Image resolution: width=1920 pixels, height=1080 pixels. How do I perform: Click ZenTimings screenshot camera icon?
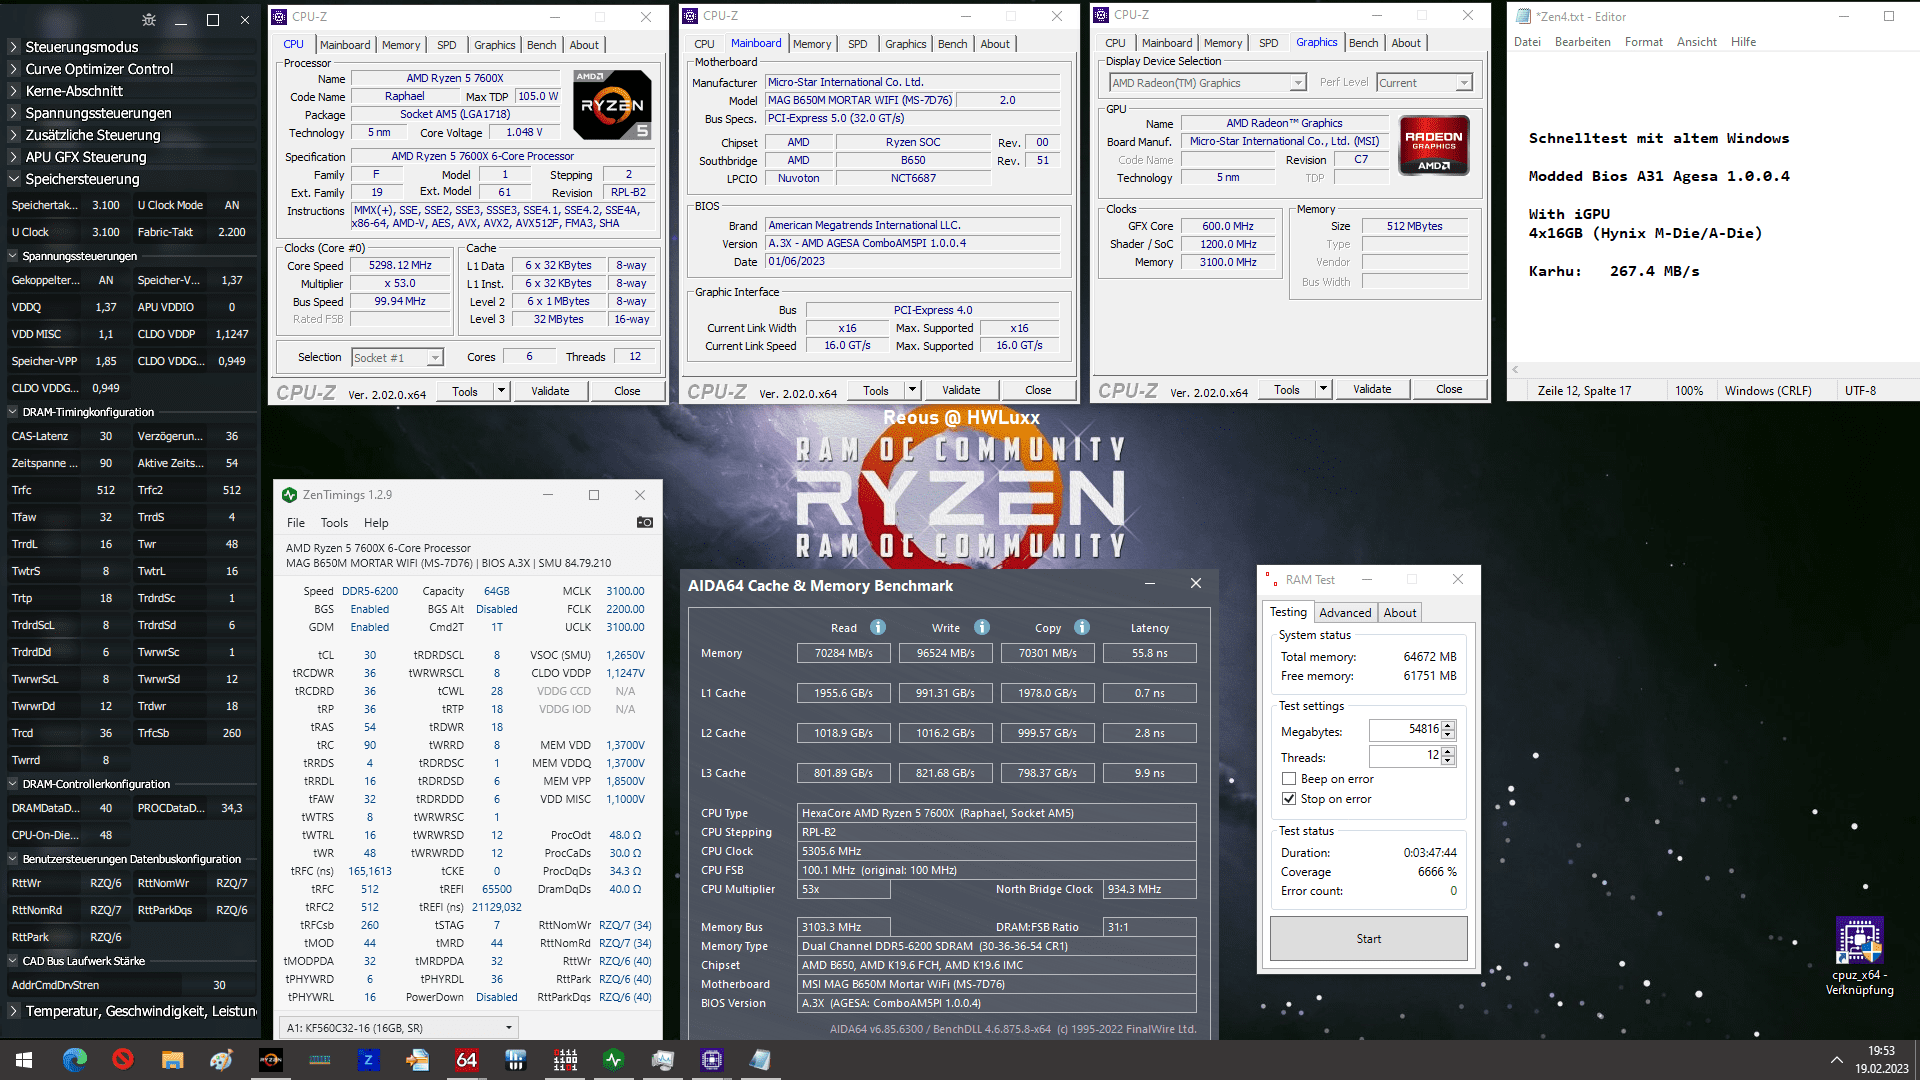pos(645,522)
